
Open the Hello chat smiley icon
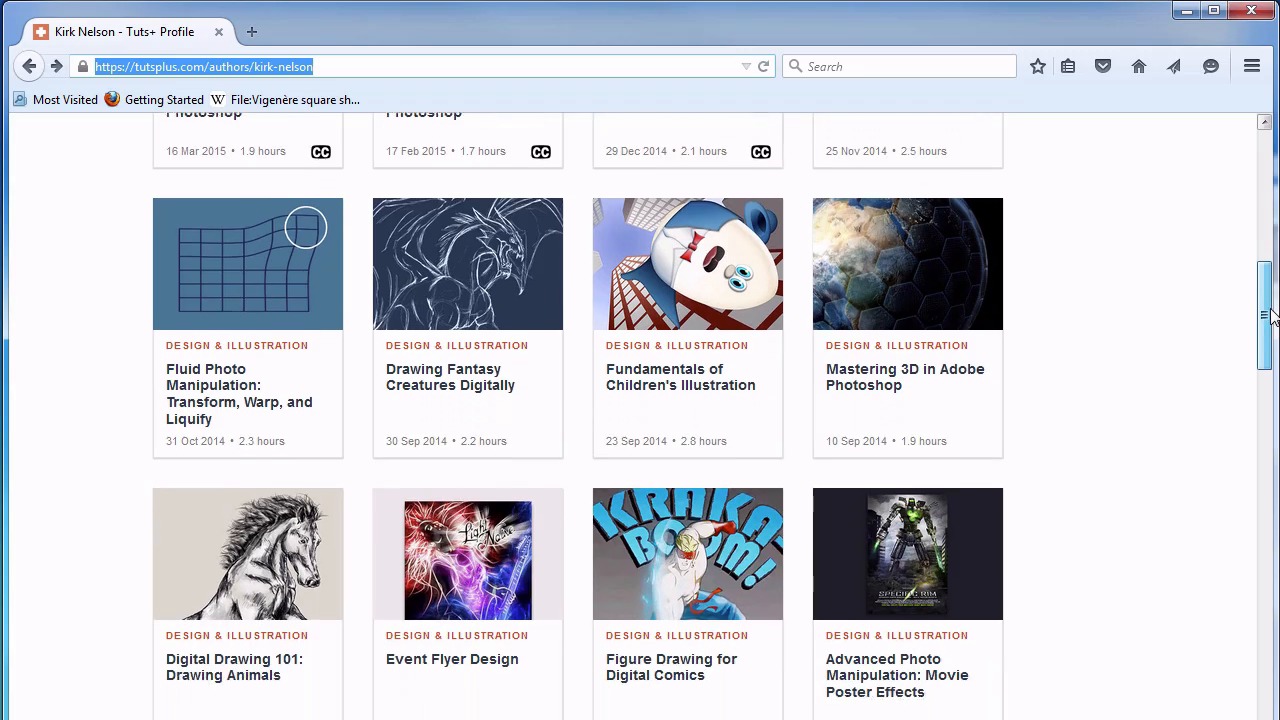(1211, 66)
